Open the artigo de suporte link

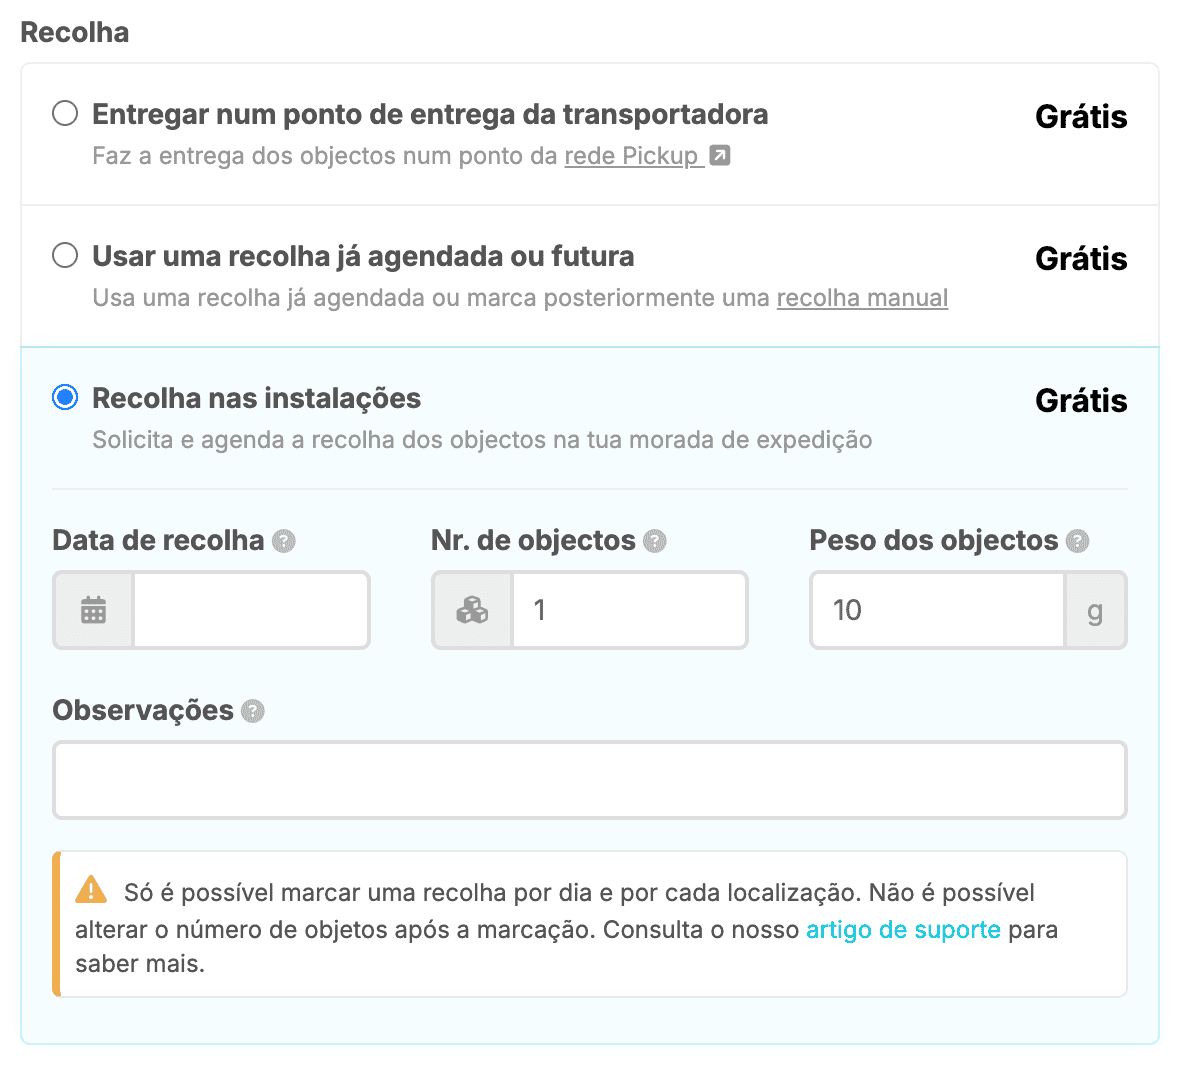[x=903, y=929]
